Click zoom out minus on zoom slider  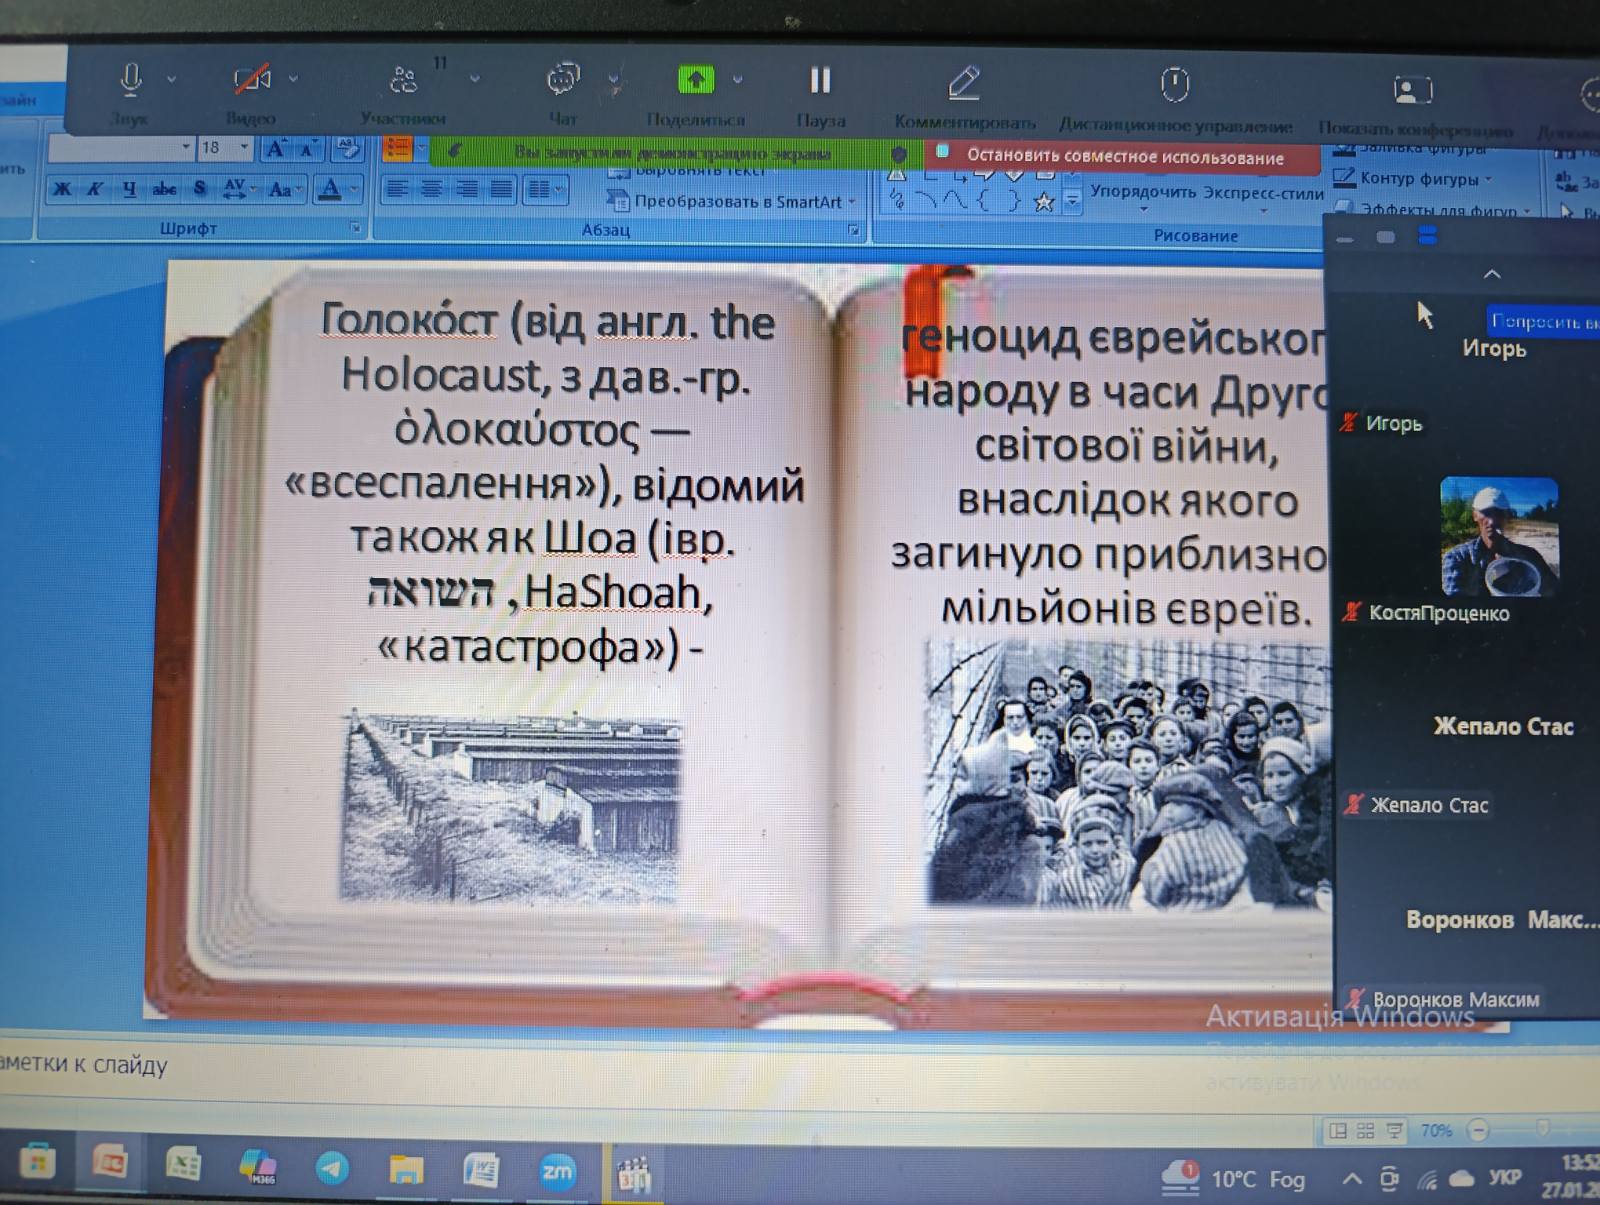[1478, 1131]
